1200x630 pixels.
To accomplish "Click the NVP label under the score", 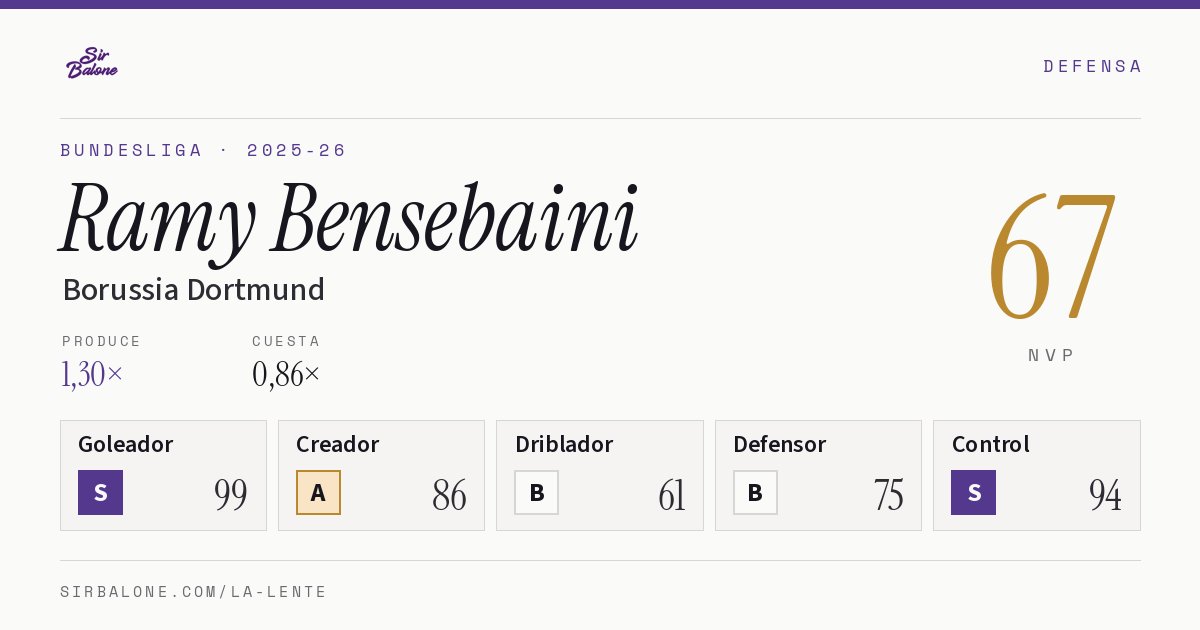I will pos(1052,355).
